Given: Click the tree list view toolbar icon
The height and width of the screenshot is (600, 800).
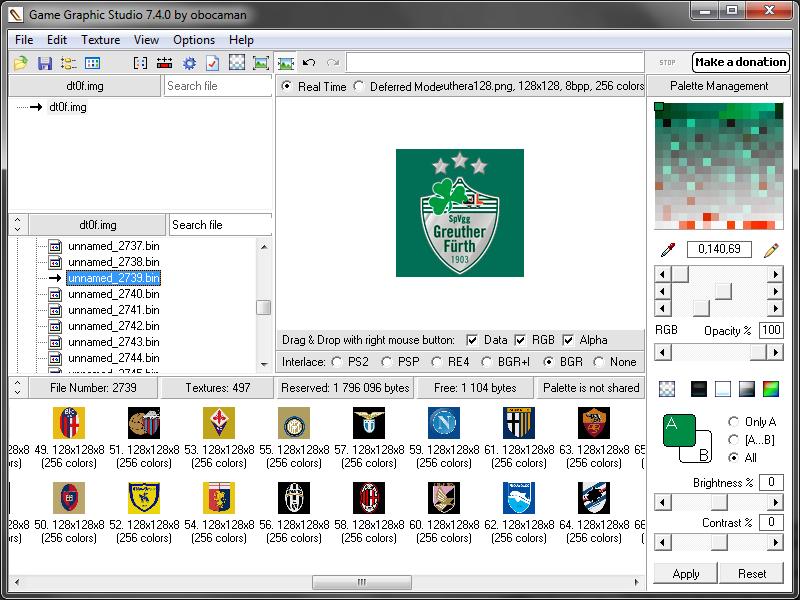Looking at the screenshot, I should [68, 63].
